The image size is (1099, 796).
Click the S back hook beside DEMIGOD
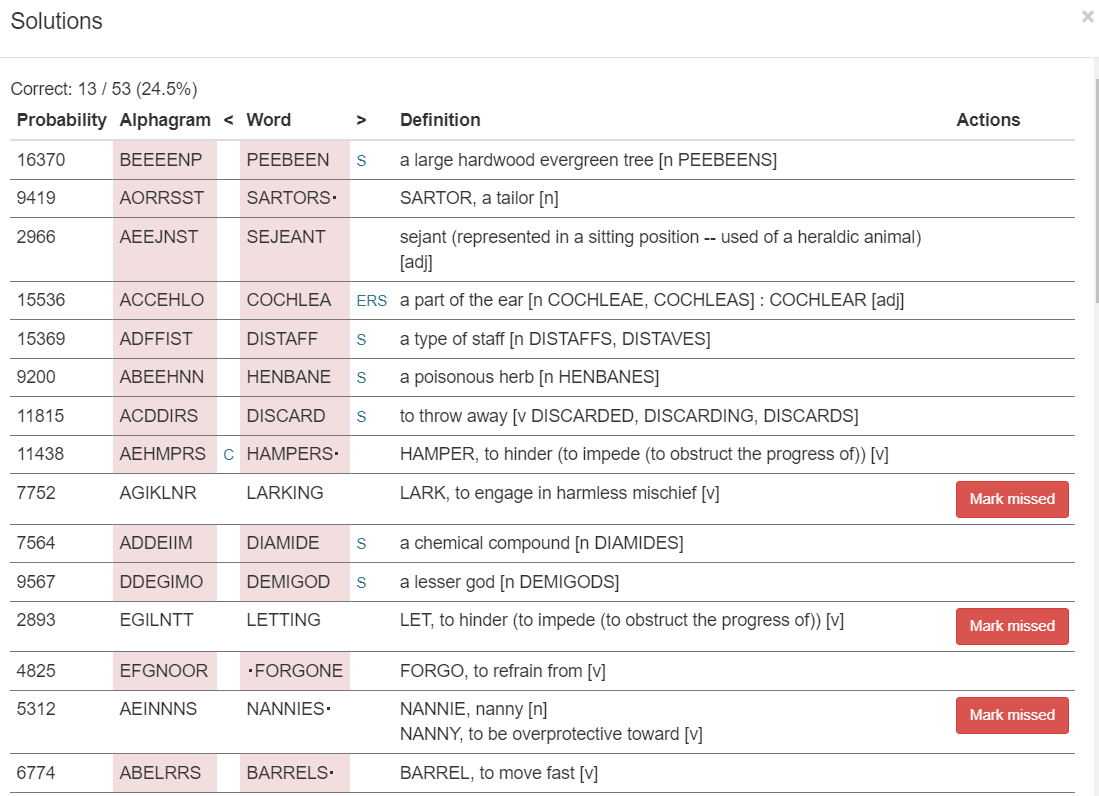[x=362, y=582]
